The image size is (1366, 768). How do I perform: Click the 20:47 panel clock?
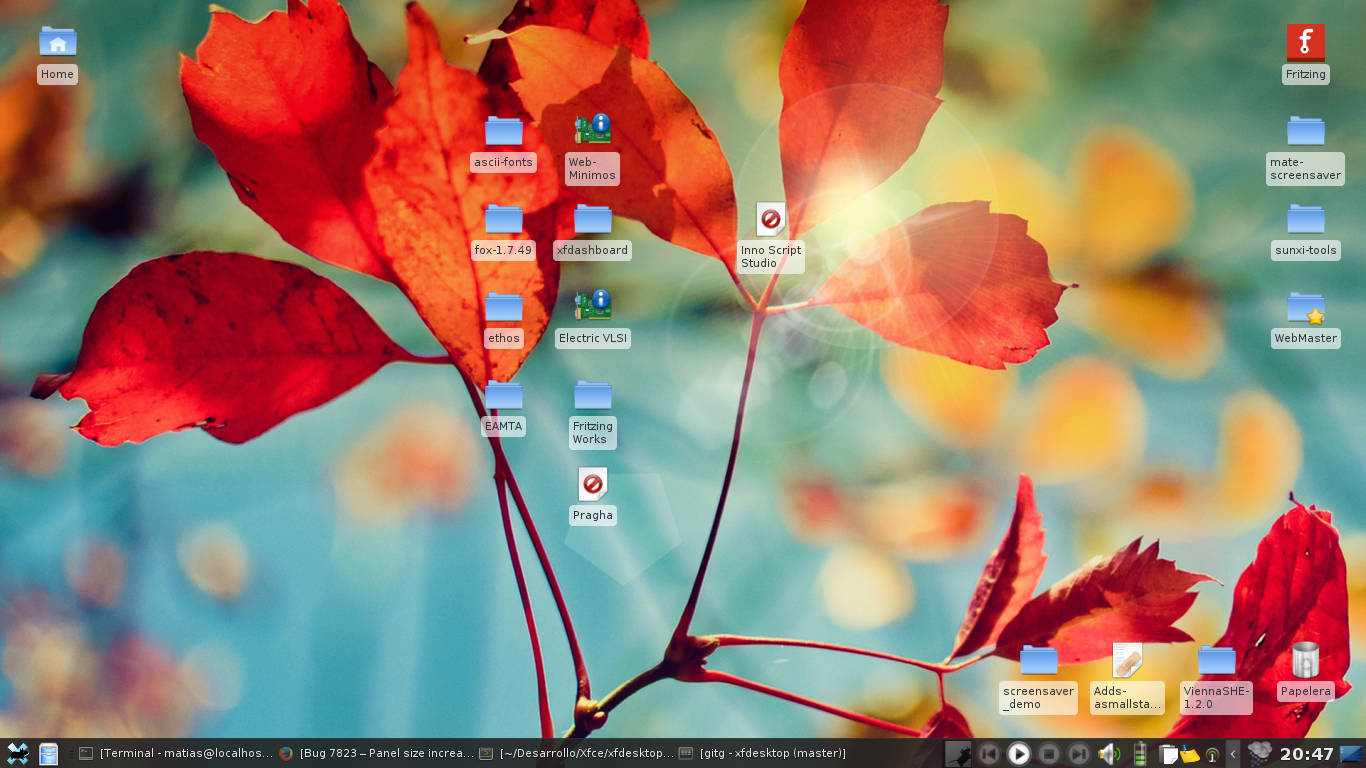pos(1307,754)
